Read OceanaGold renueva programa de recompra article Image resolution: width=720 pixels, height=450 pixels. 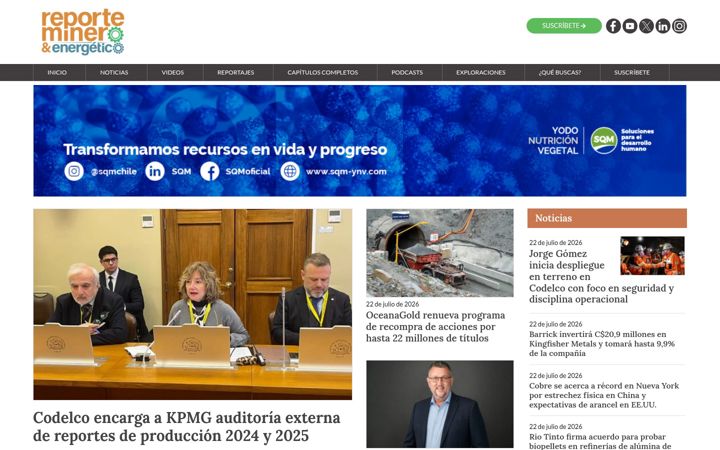(435, 326)
